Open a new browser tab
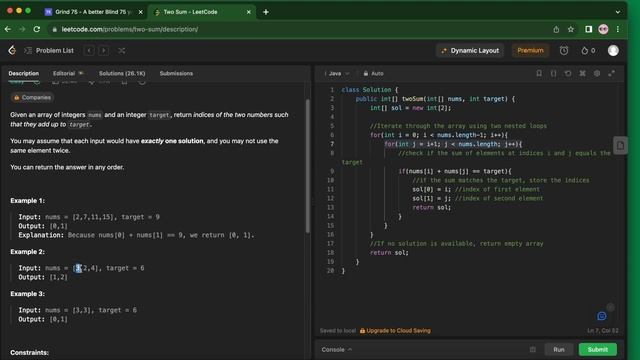 coord(266,12)
